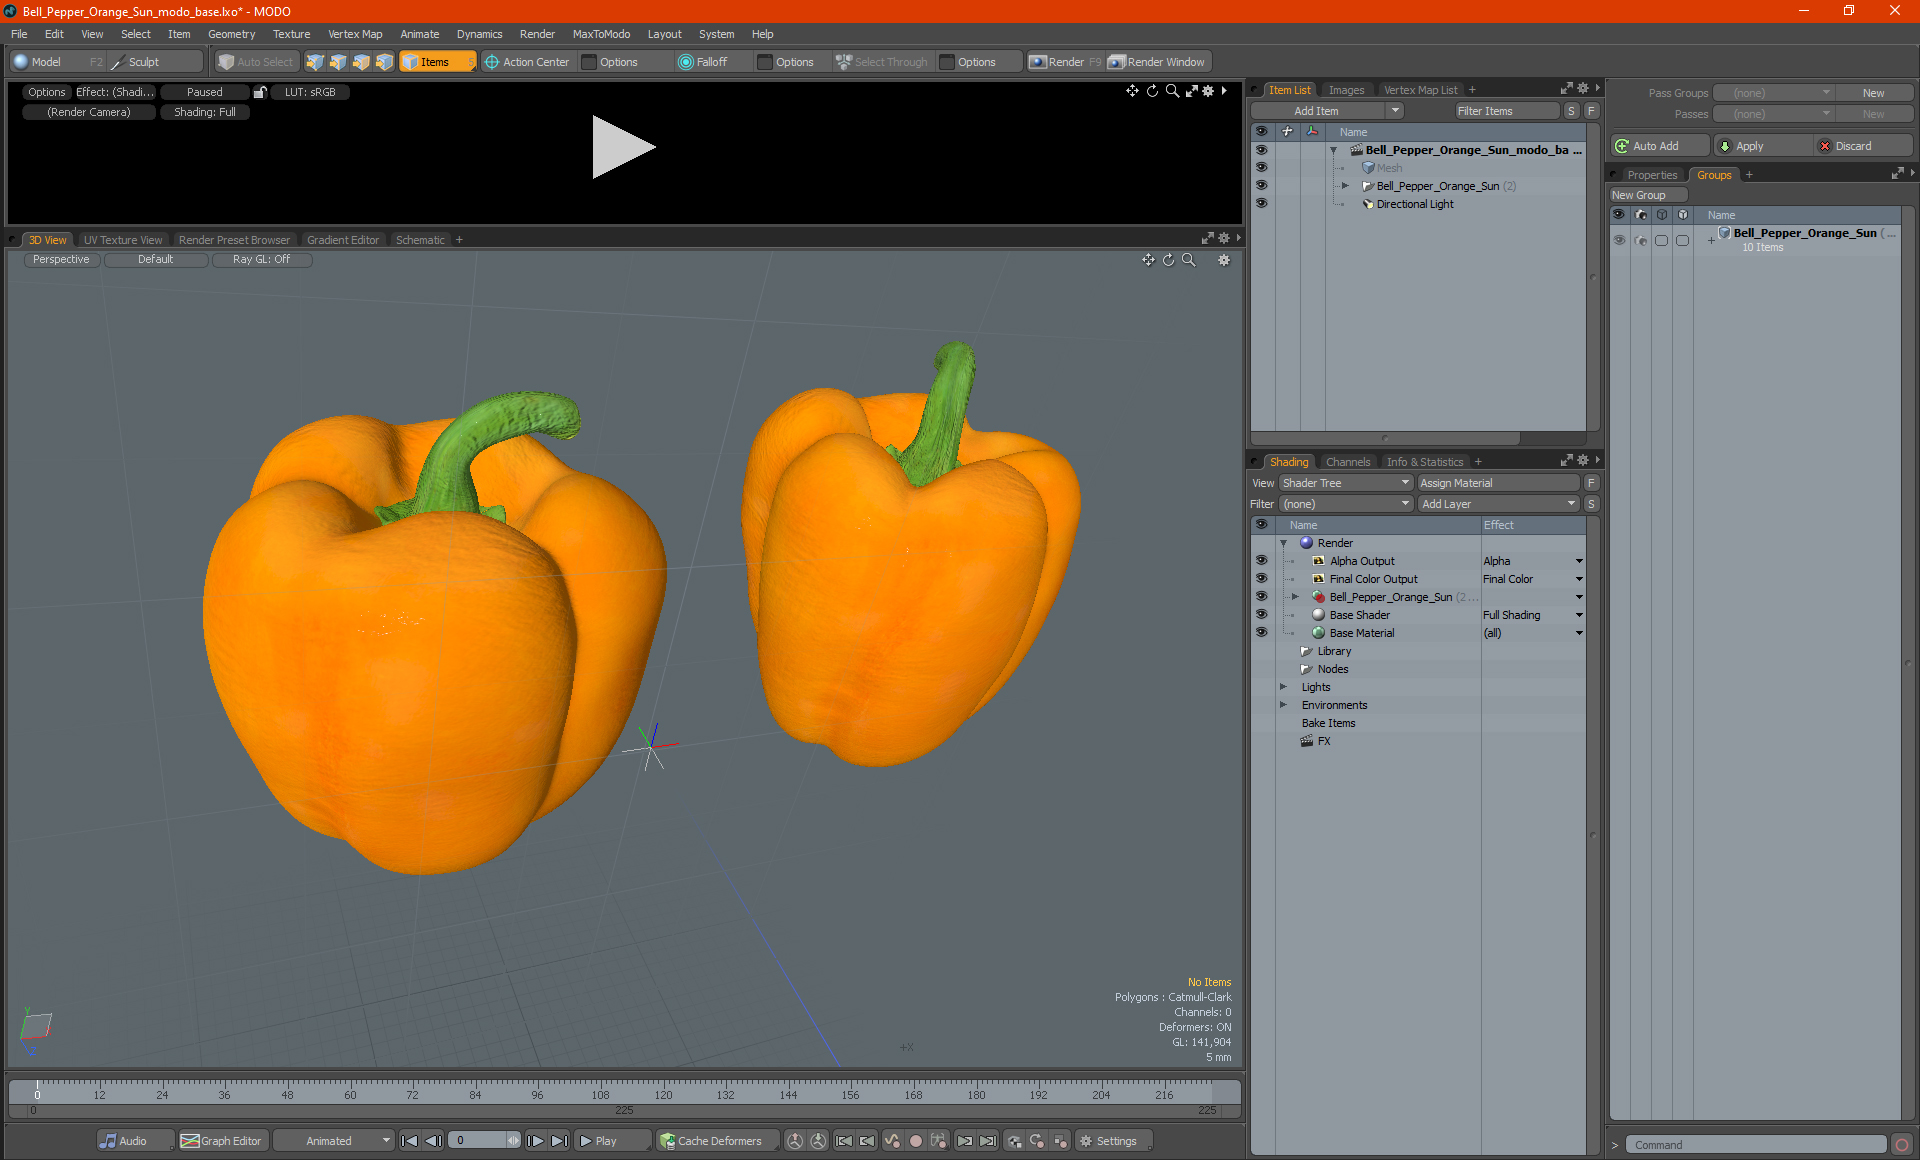Click New Group button
Screen dimensions: 1920x1160
coord(1647,195)
